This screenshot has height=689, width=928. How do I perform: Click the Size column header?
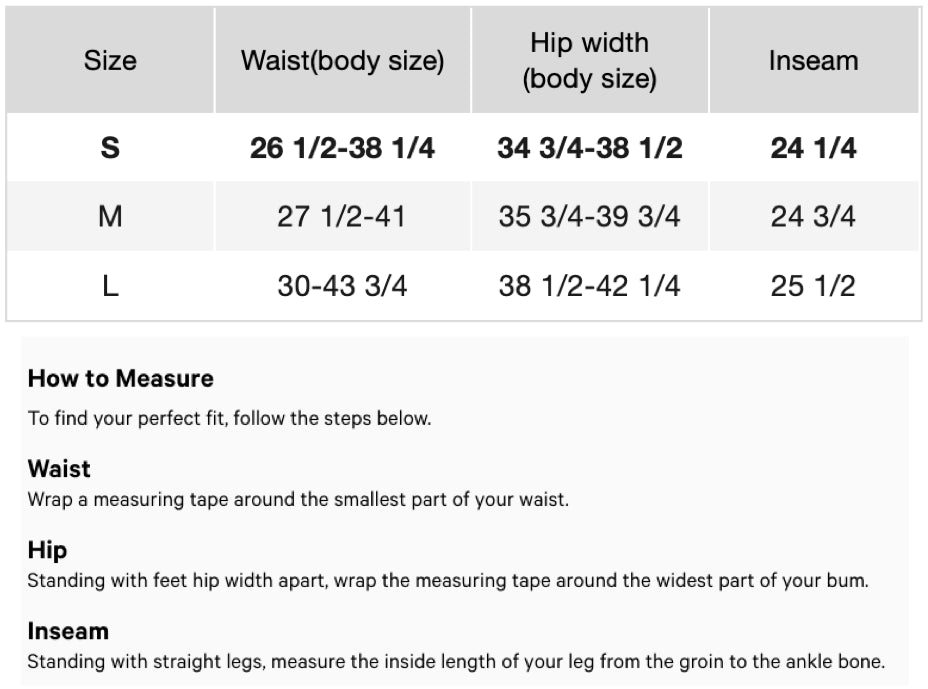[110, 61]
